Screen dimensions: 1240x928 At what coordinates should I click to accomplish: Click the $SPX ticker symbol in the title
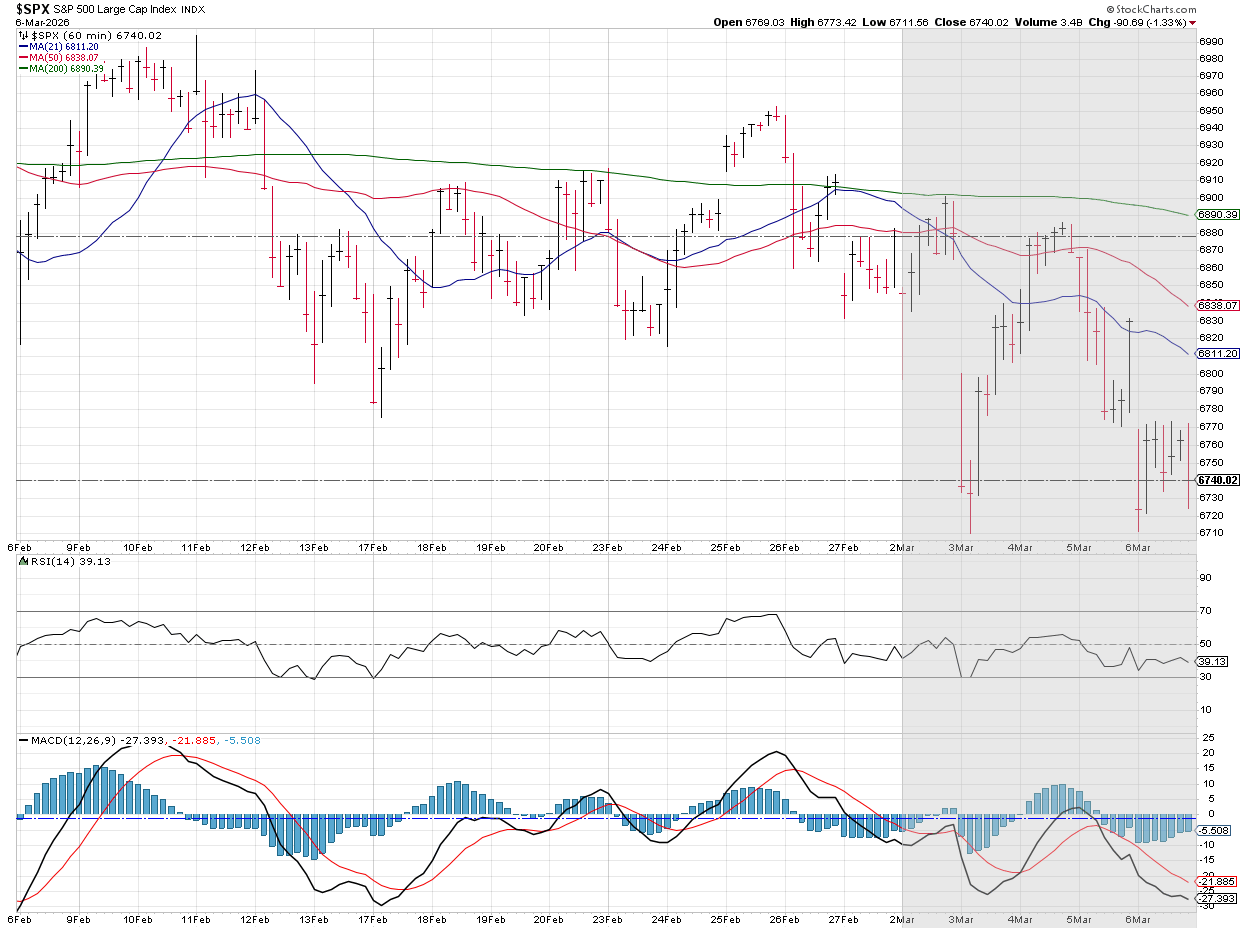click(35, 9)
